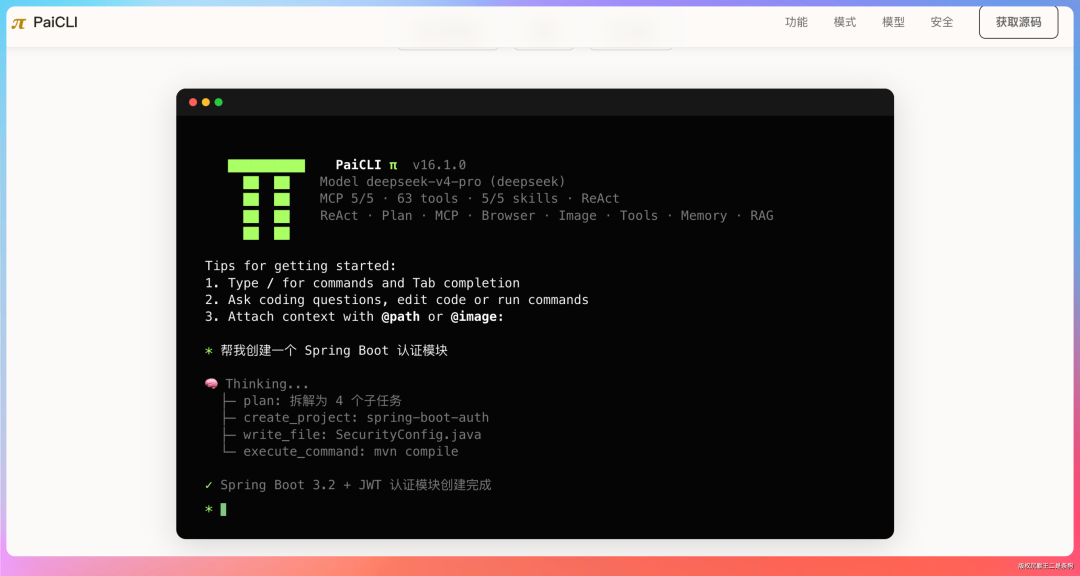The image size is (1080, 576).
Task: Go to the 模式 navigation item
Action: 844,22
